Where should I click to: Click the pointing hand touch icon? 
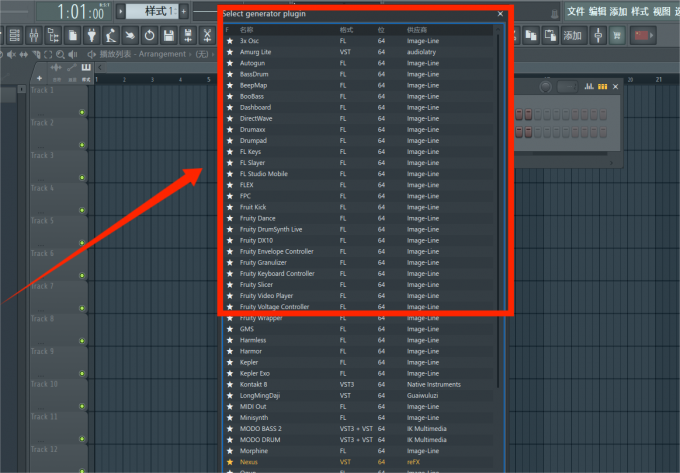(130, 36)
